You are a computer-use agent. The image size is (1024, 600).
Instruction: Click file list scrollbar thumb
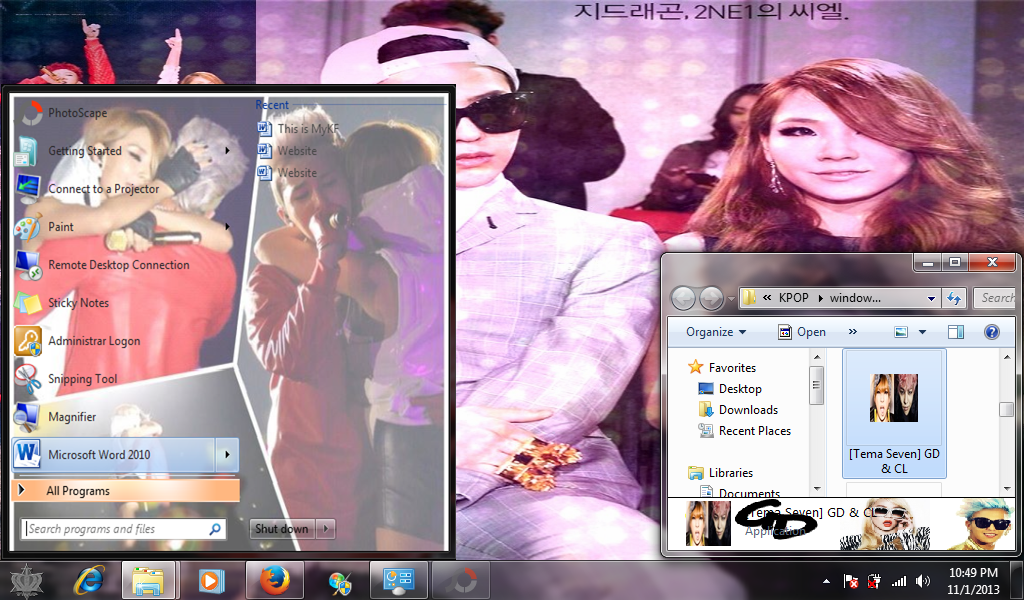[1006, 409]
